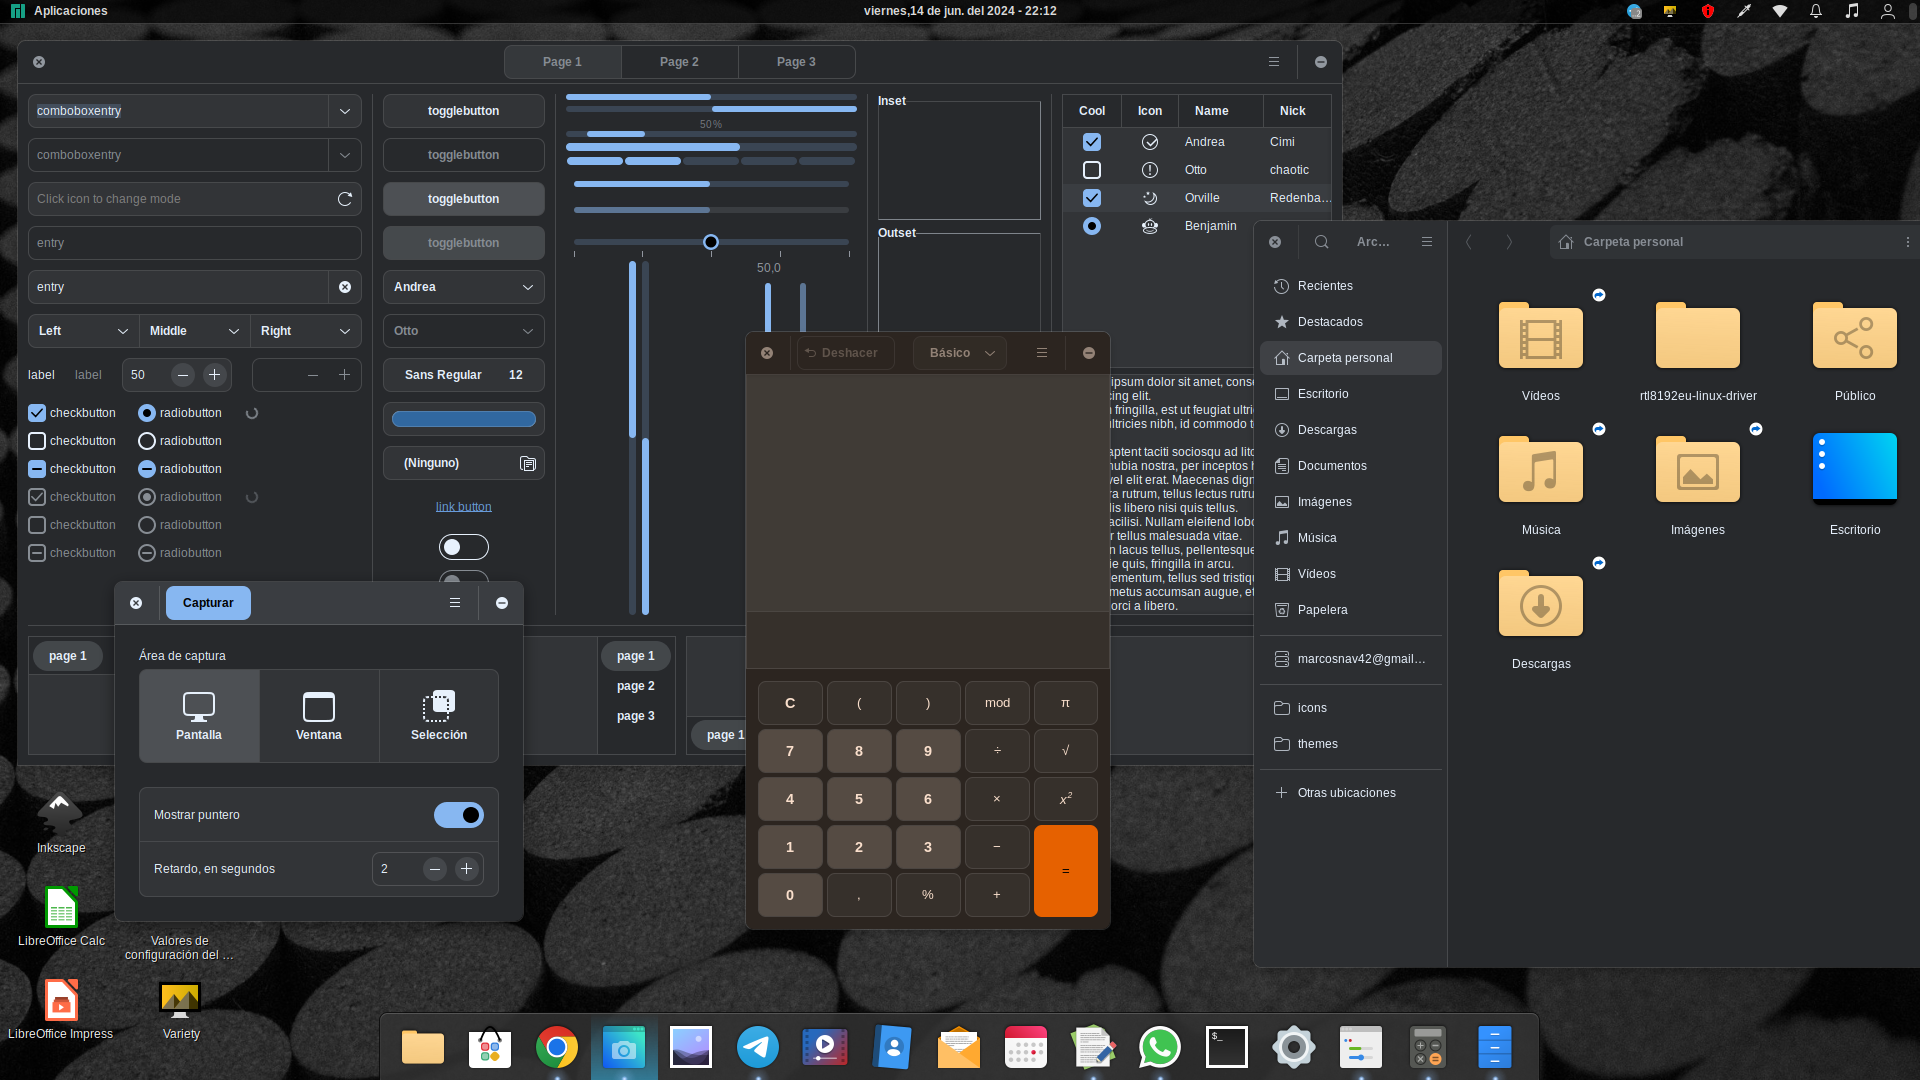The image size is (1920, 1080).
Task: Select Orville row in the list
Action: click(1196, 198)
